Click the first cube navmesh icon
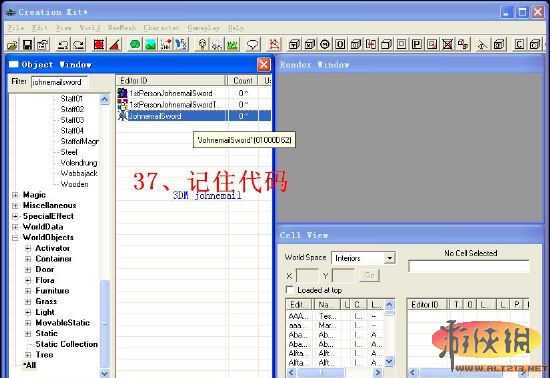 tap(294, 45)
